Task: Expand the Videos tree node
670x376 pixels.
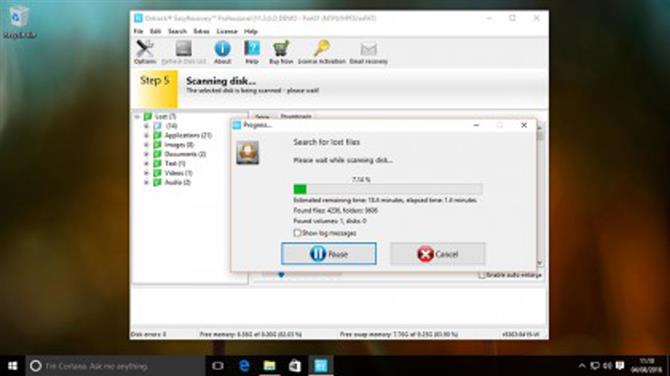Action: point(147,173)
